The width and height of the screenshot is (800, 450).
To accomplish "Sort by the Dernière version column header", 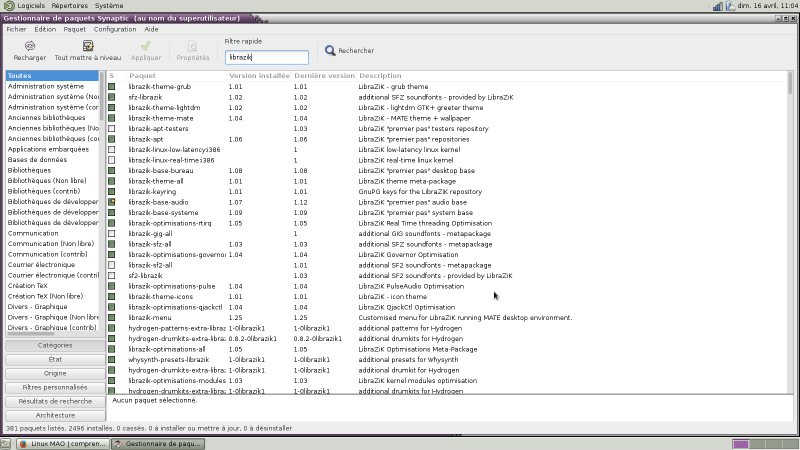I will click(324, 76).
